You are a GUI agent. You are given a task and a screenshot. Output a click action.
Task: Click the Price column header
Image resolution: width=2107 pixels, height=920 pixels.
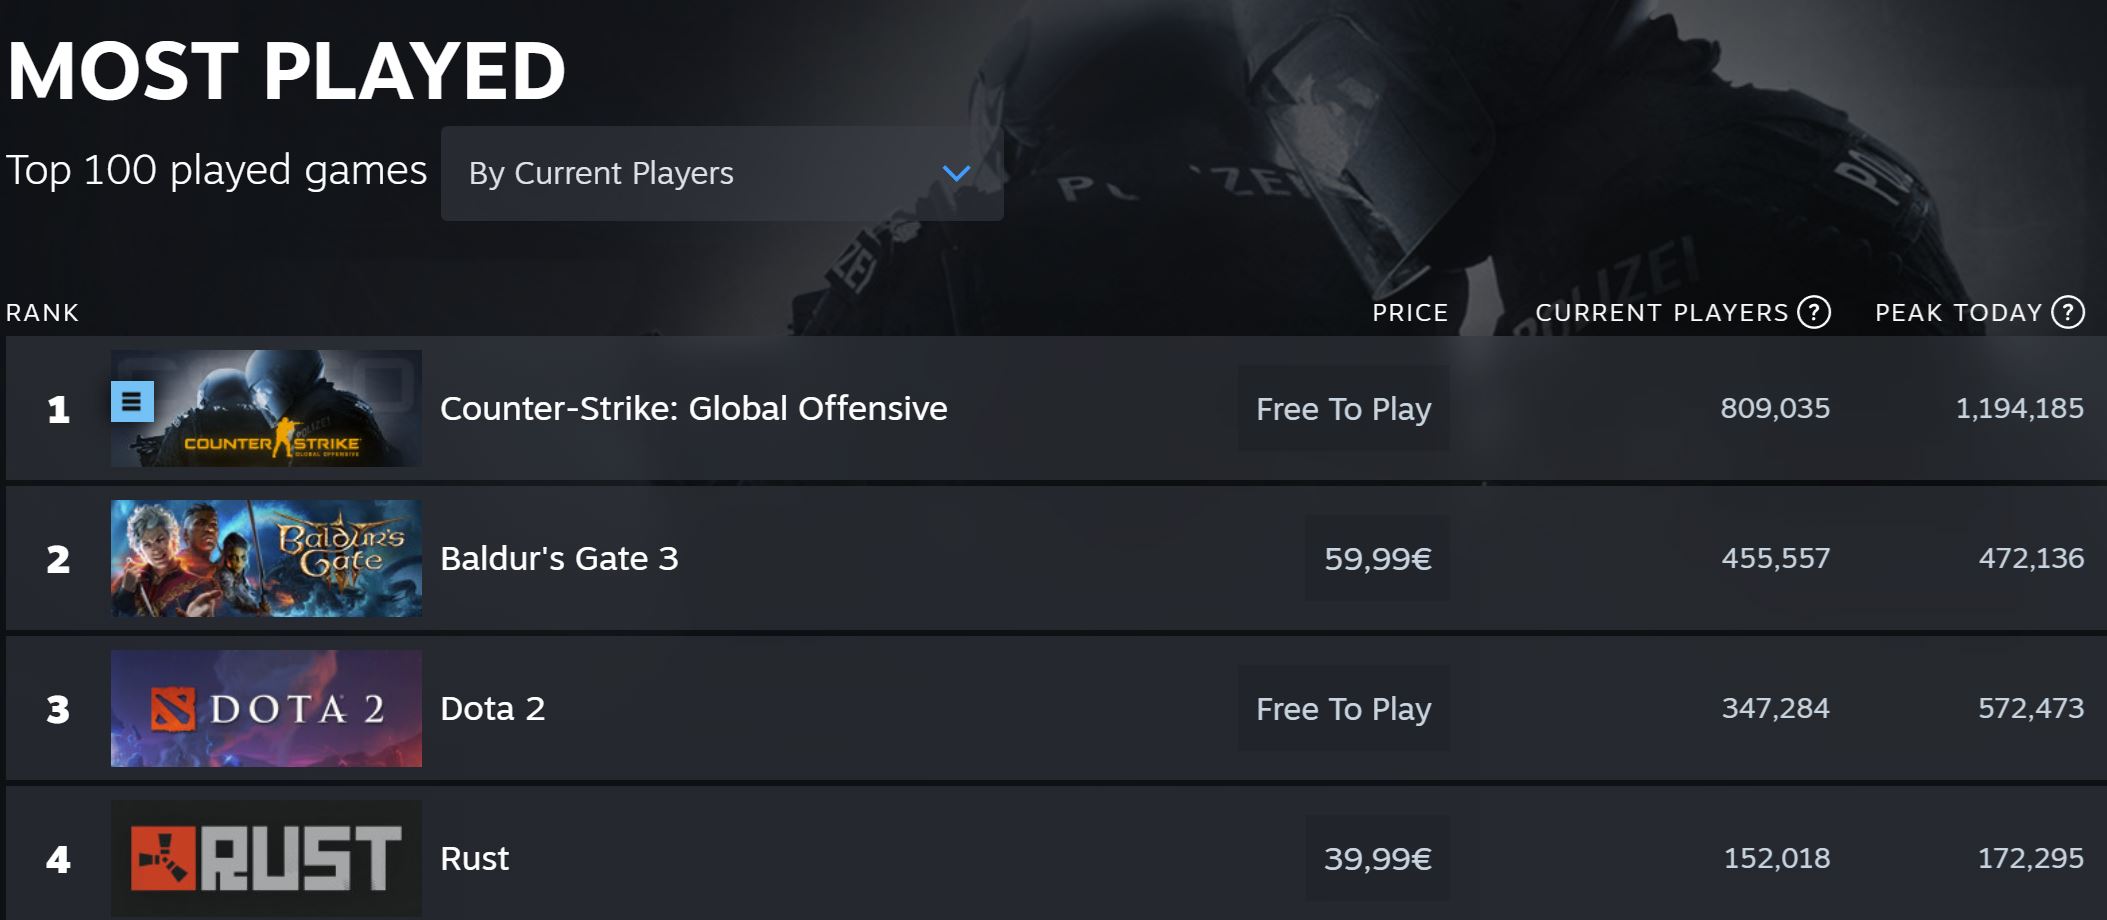point(1409,313)
